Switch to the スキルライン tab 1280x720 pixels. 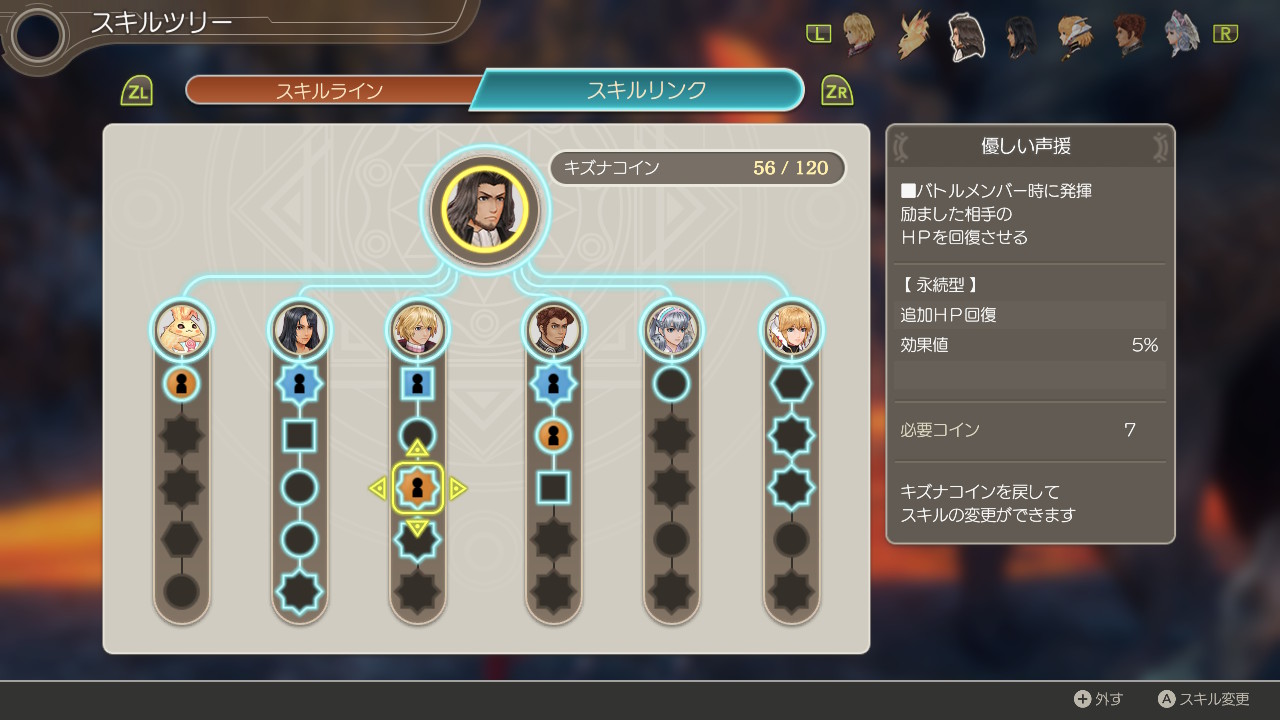(330, 90)
